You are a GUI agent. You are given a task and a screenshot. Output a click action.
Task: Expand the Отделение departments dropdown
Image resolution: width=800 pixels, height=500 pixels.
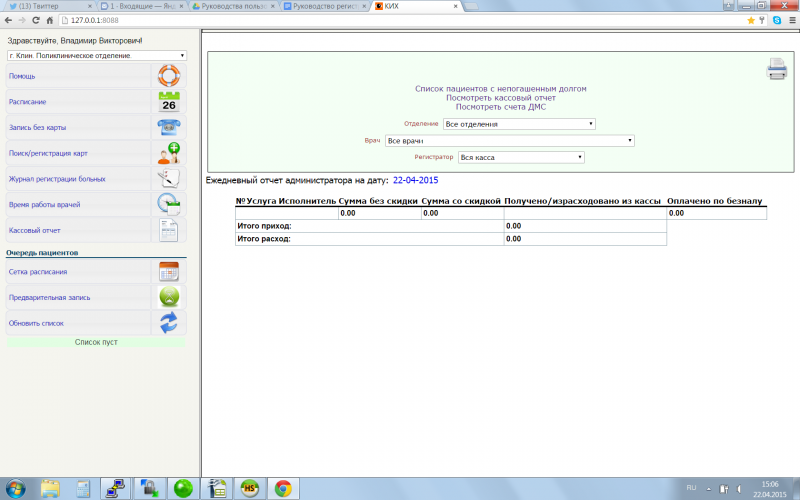519,124
